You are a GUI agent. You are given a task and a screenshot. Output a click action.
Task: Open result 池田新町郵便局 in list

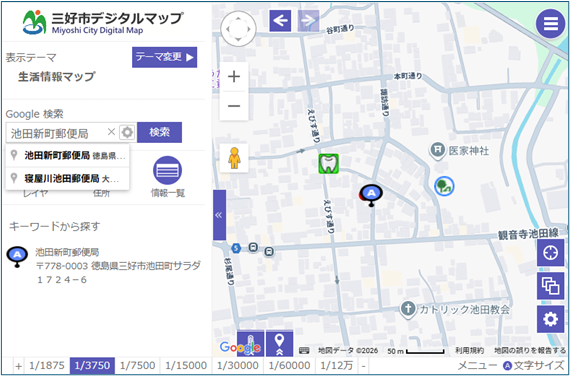tap(67, 252)
